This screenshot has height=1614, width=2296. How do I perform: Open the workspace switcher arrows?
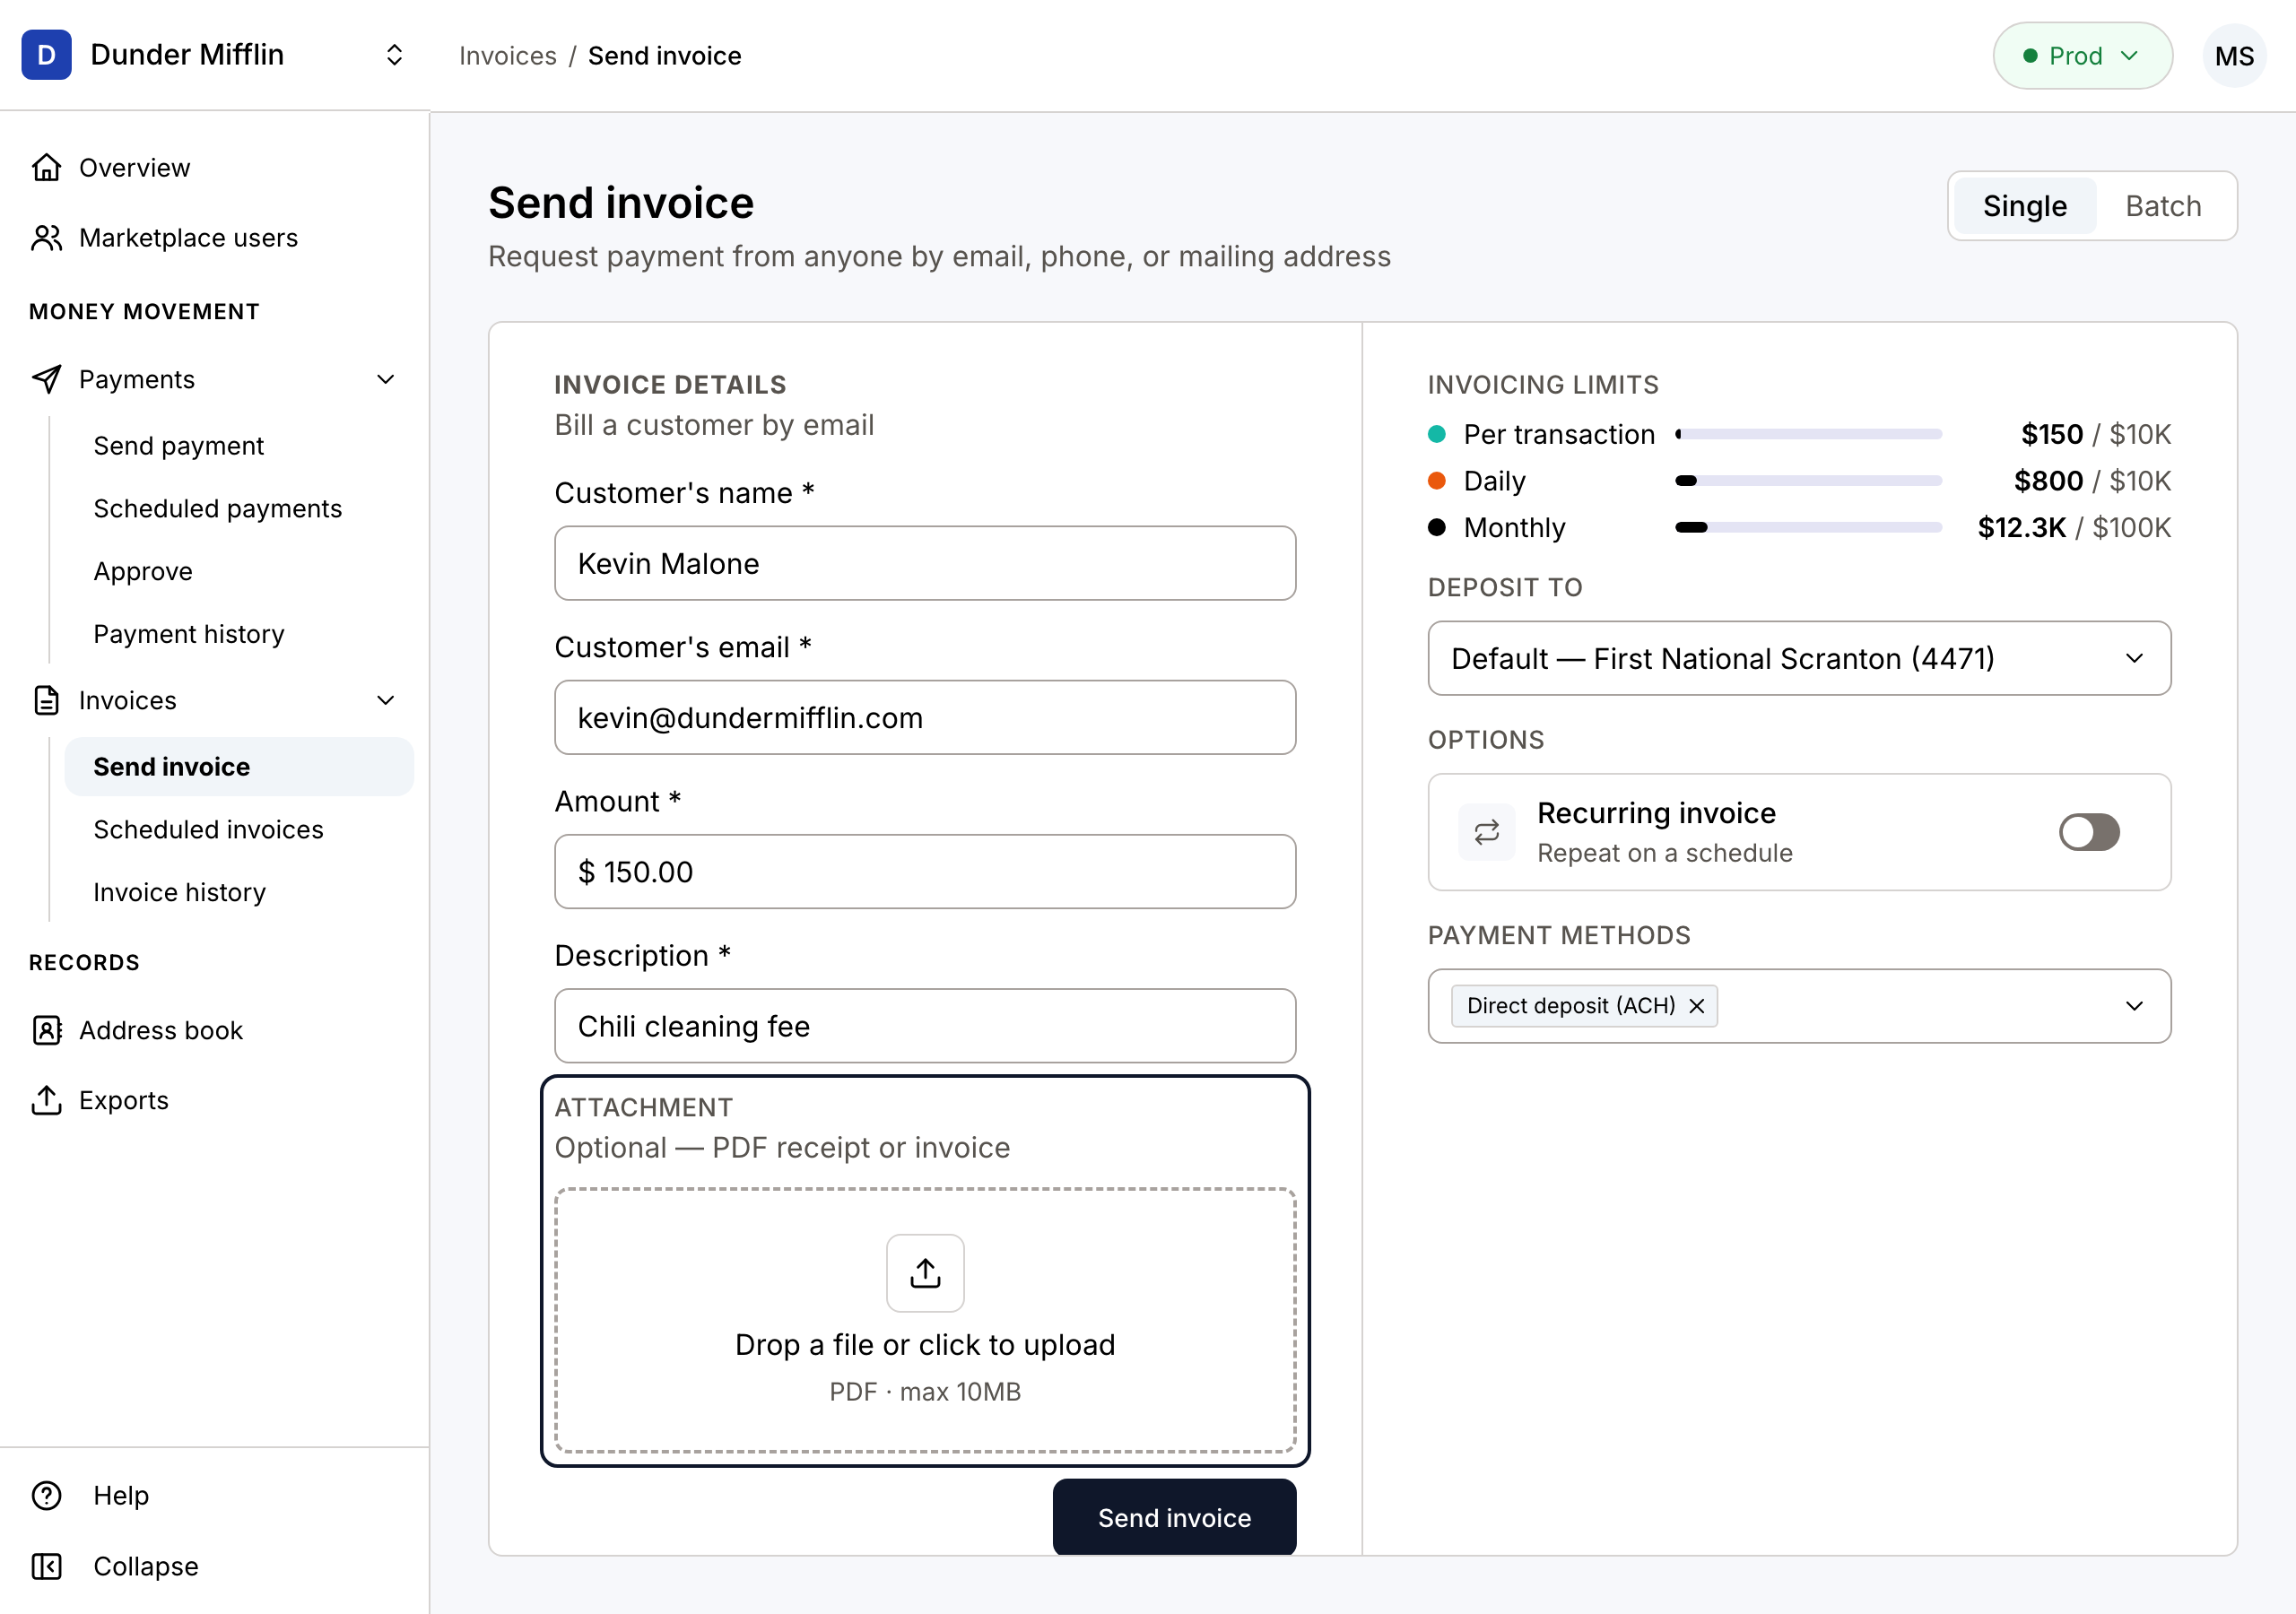coord(394,55)
